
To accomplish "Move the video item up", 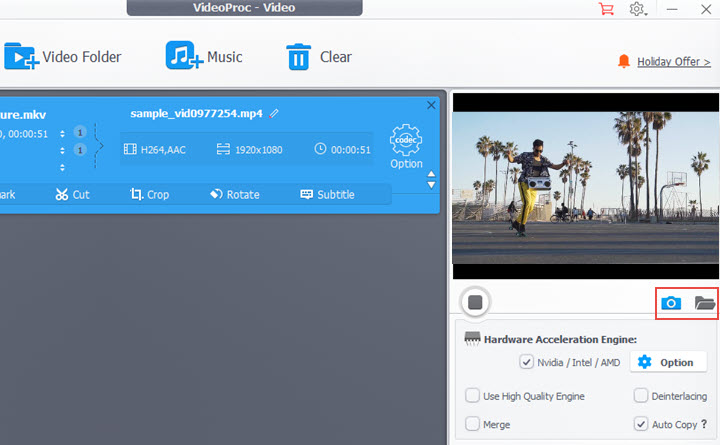I will coord(431,174).
